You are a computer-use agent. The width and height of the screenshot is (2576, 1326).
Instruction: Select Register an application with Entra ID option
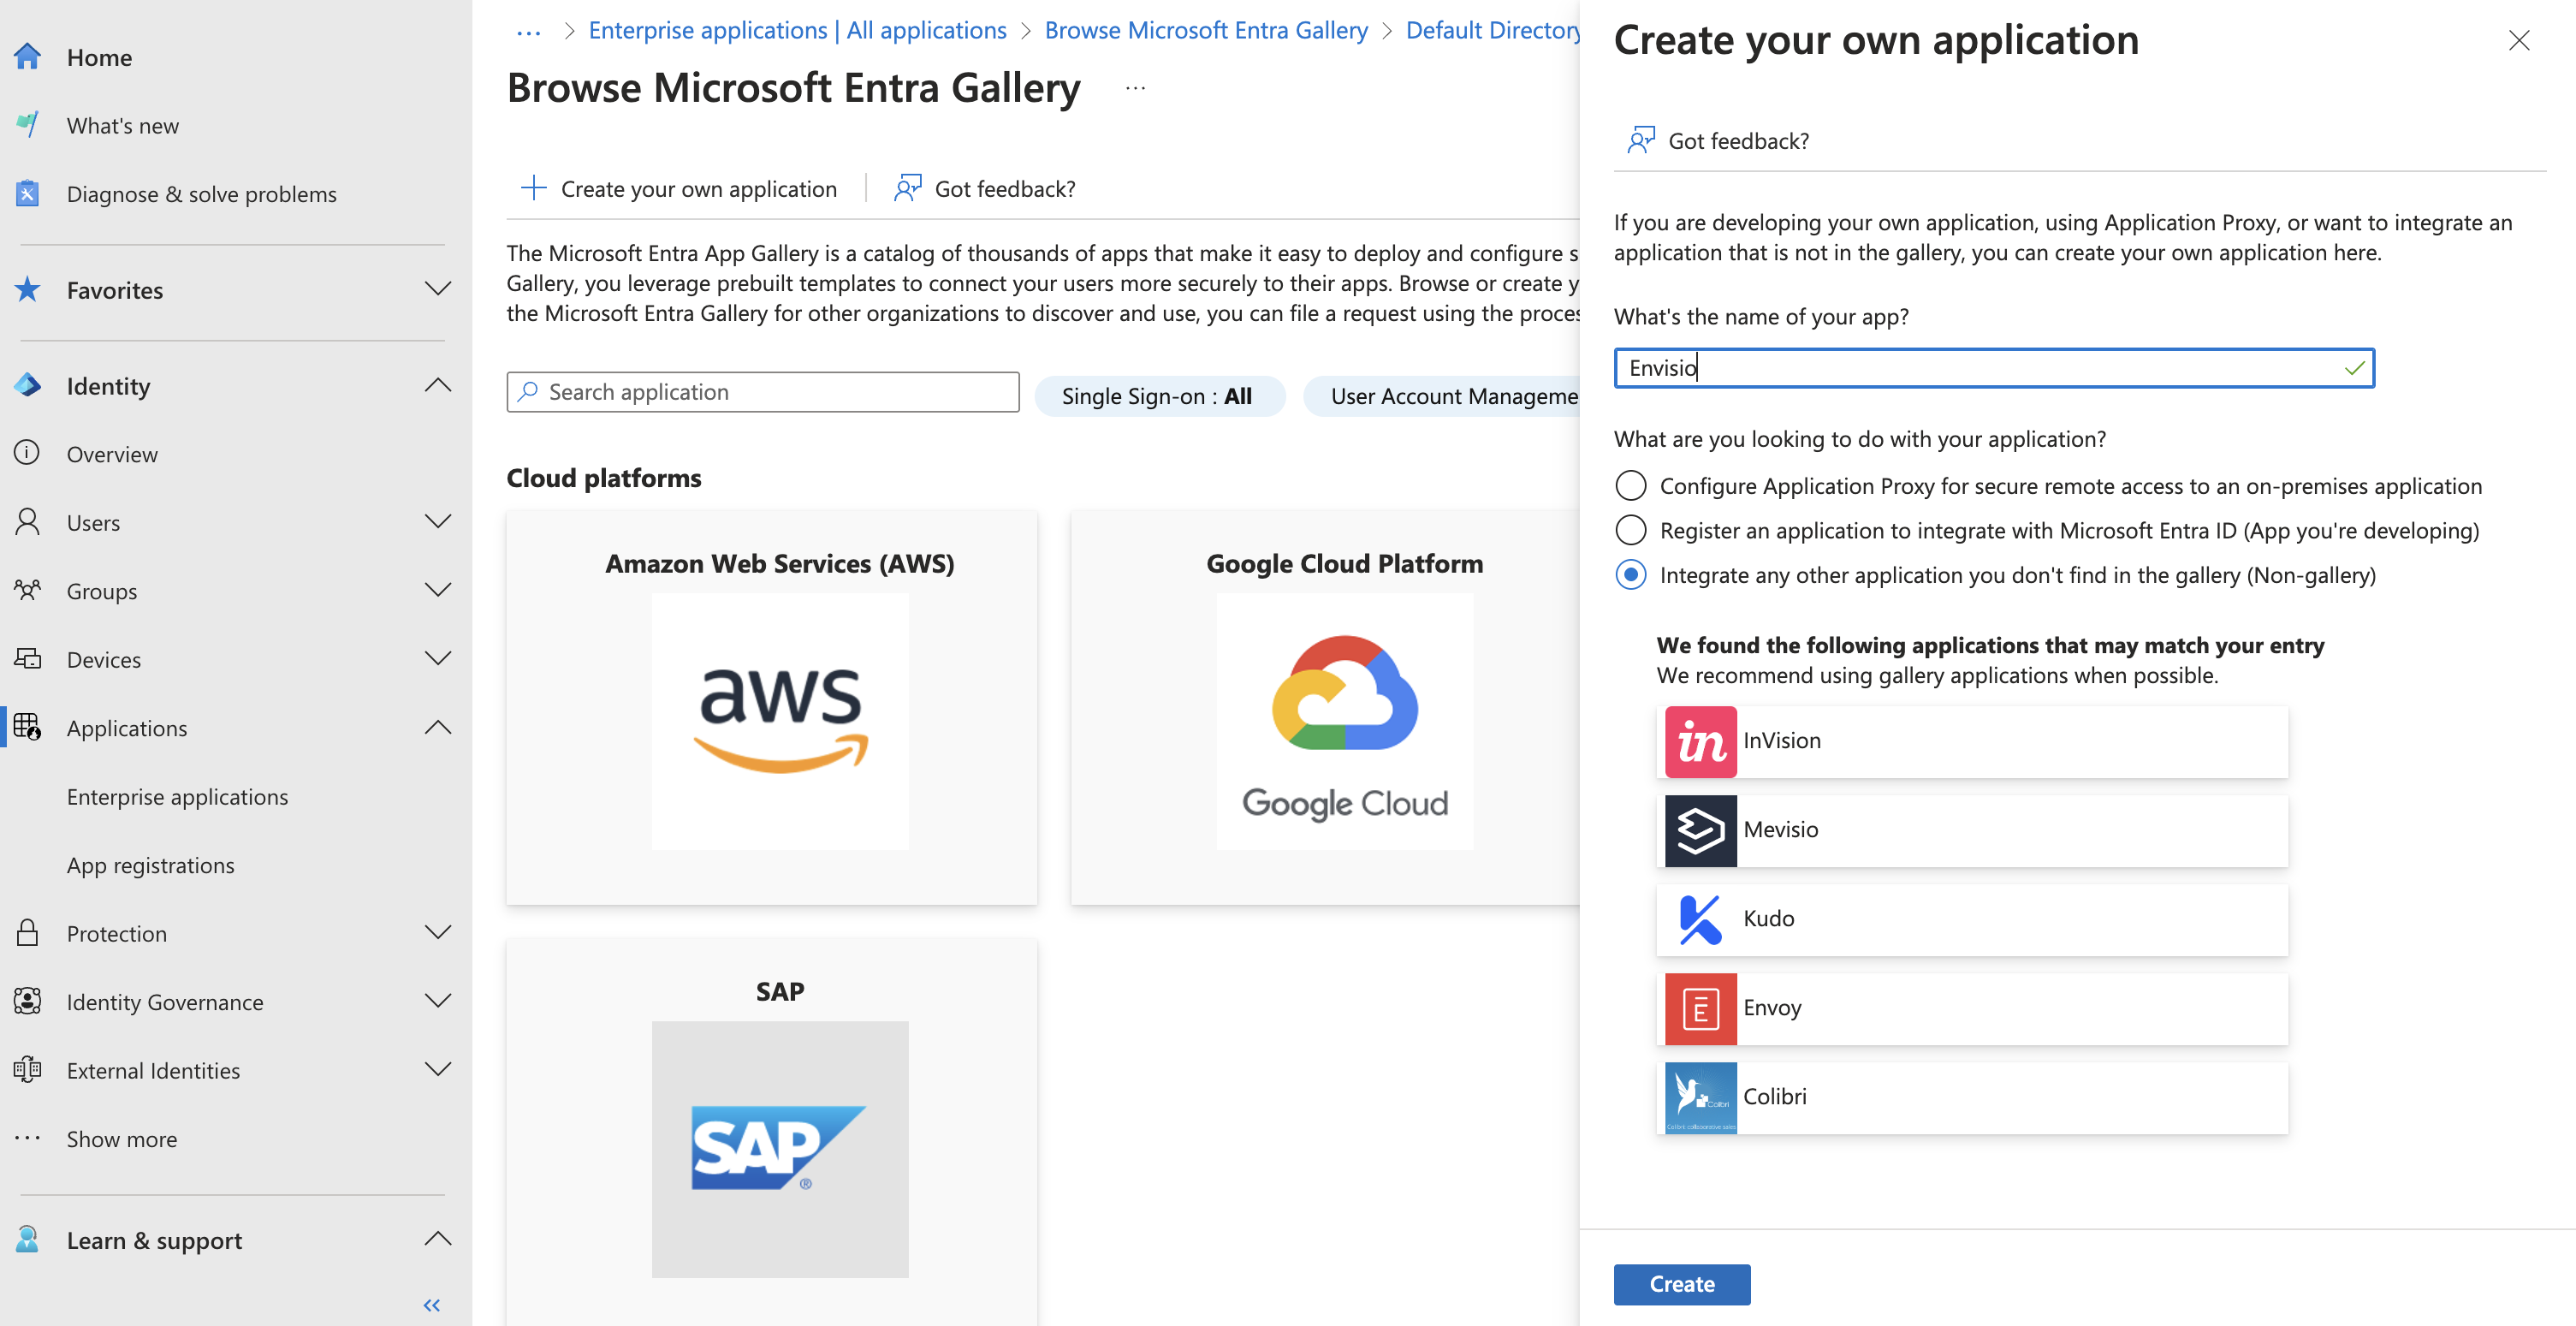point(1631,530)
